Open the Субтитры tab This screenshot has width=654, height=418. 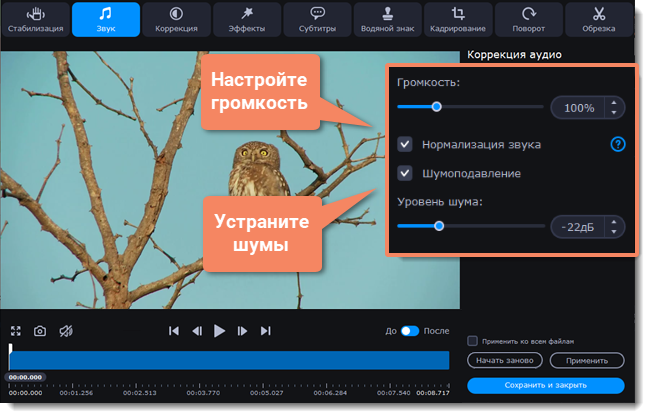317,20
